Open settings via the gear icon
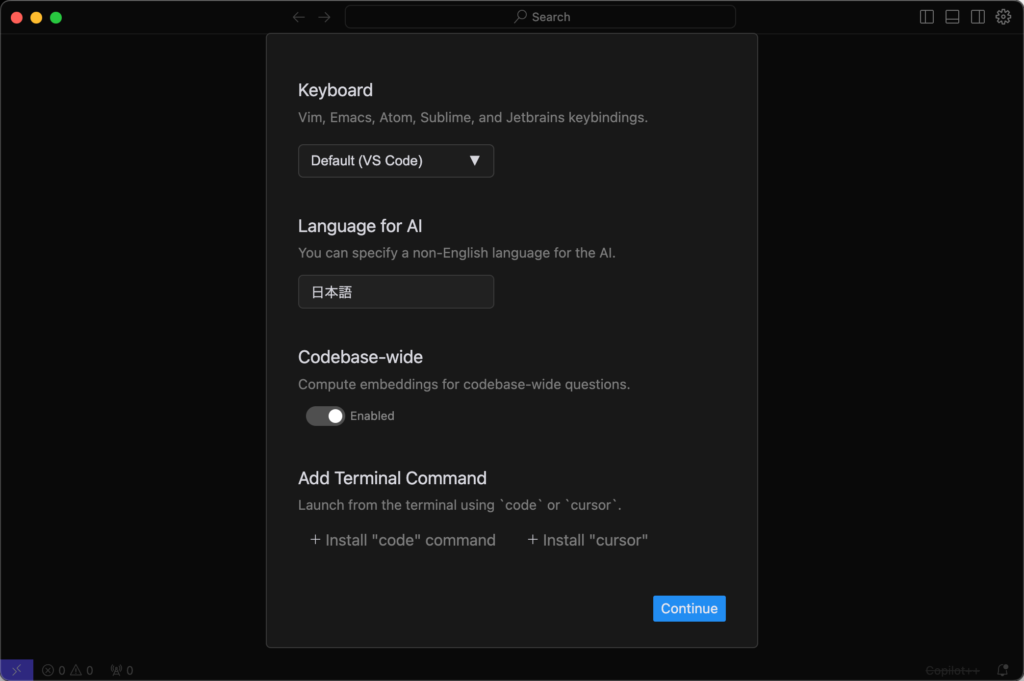 tap(1003, 17)
